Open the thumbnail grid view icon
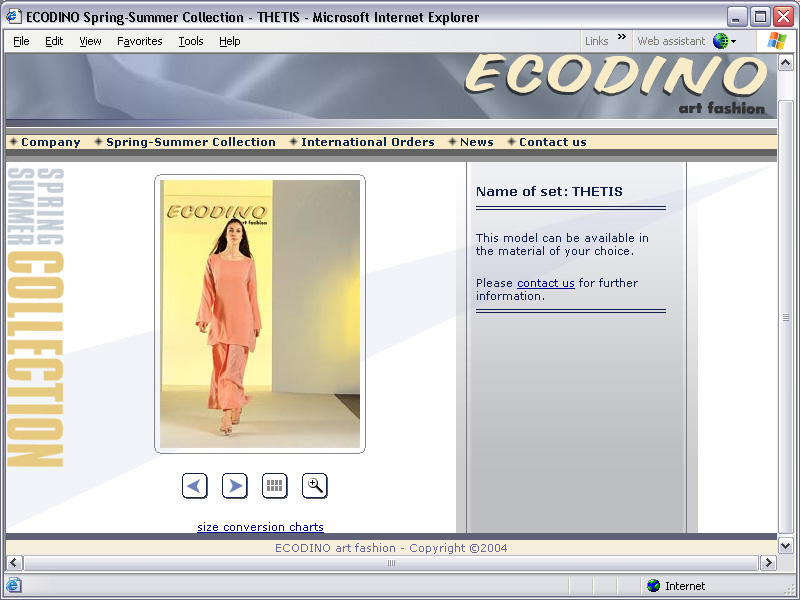 (274, 486)
